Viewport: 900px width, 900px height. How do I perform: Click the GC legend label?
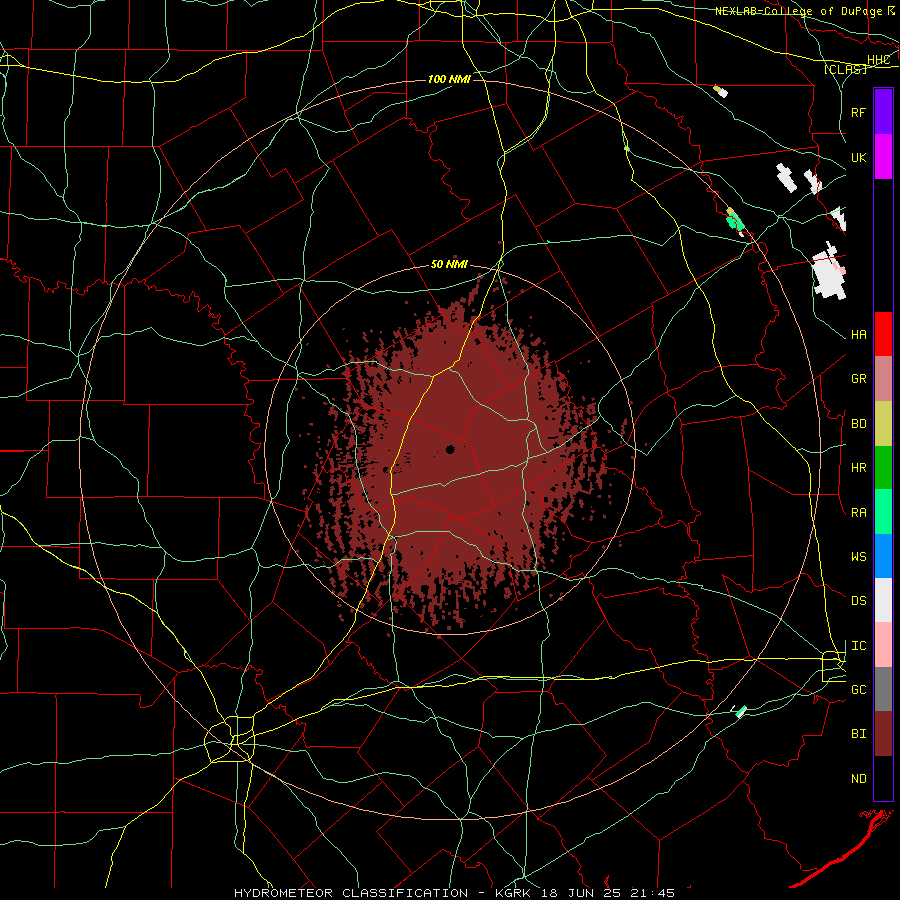coord(858,690)
